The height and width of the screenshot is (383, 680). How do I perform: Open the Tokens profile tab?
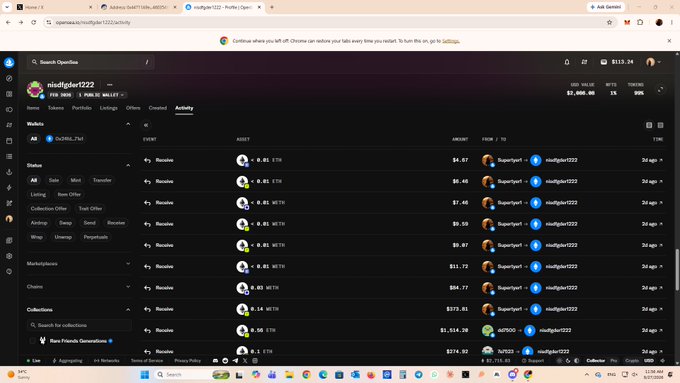[x=56, y=108]
